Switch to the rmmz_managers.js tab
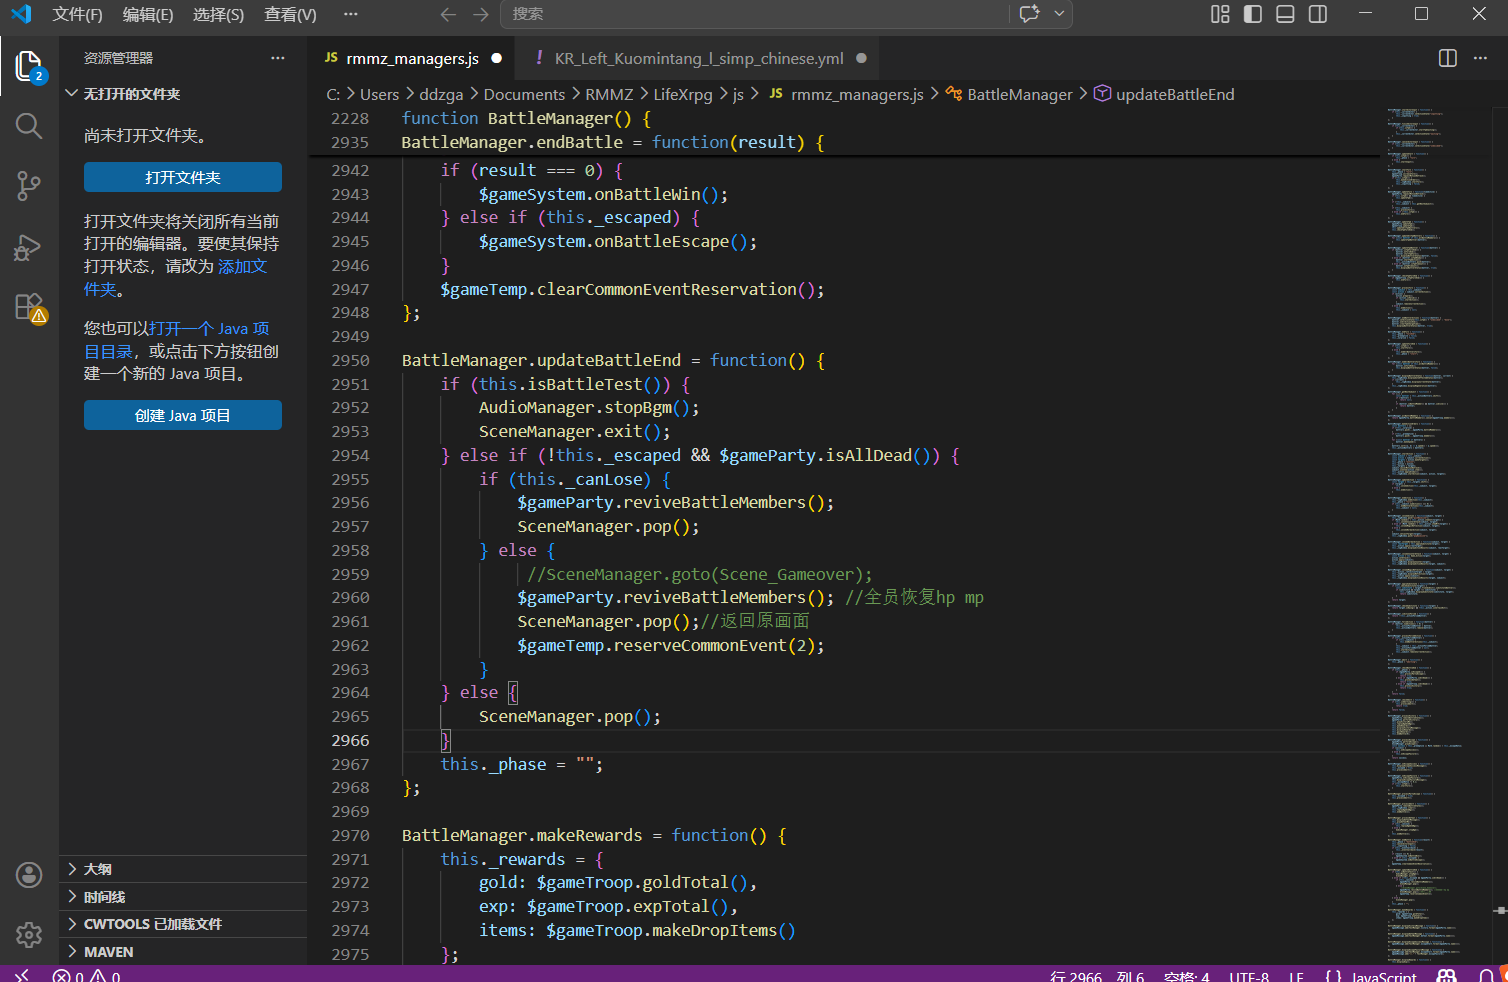 tap(412, 59)
